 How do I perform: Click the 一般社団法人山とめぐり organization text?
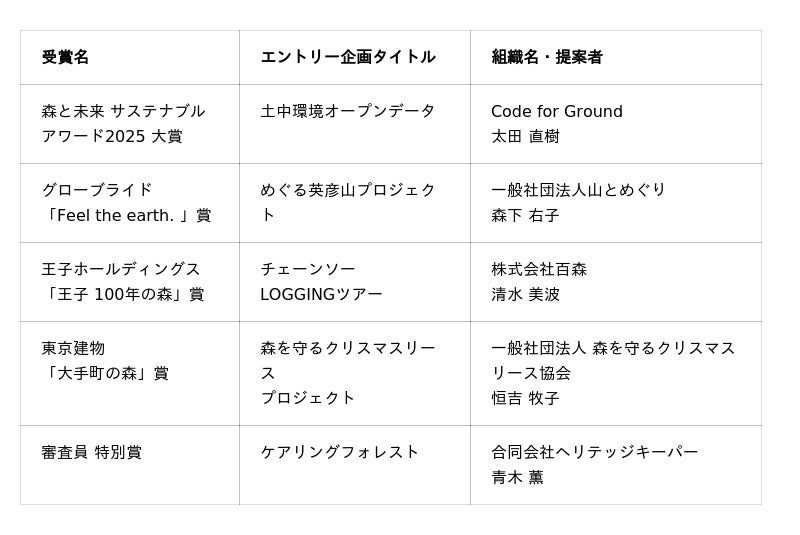pyautogui.click(x=579, y=190)
